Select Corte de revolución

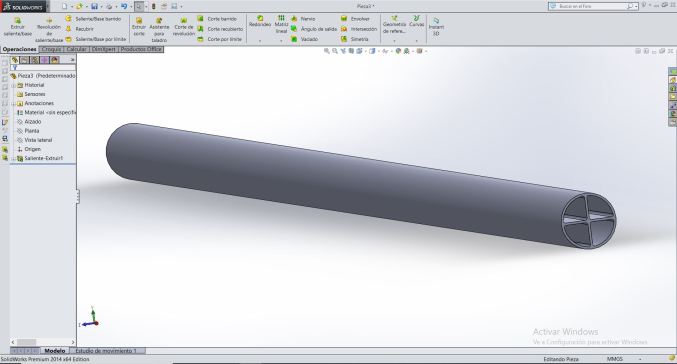(184, 27)
